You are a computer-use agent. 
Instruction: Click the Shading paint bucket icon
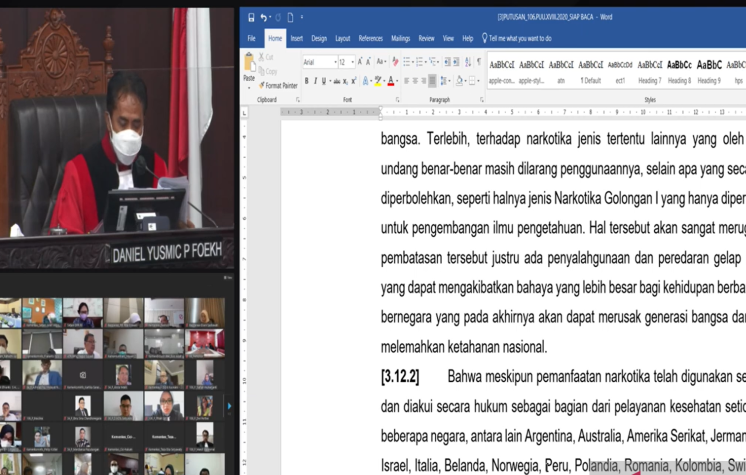pos(460,81)
